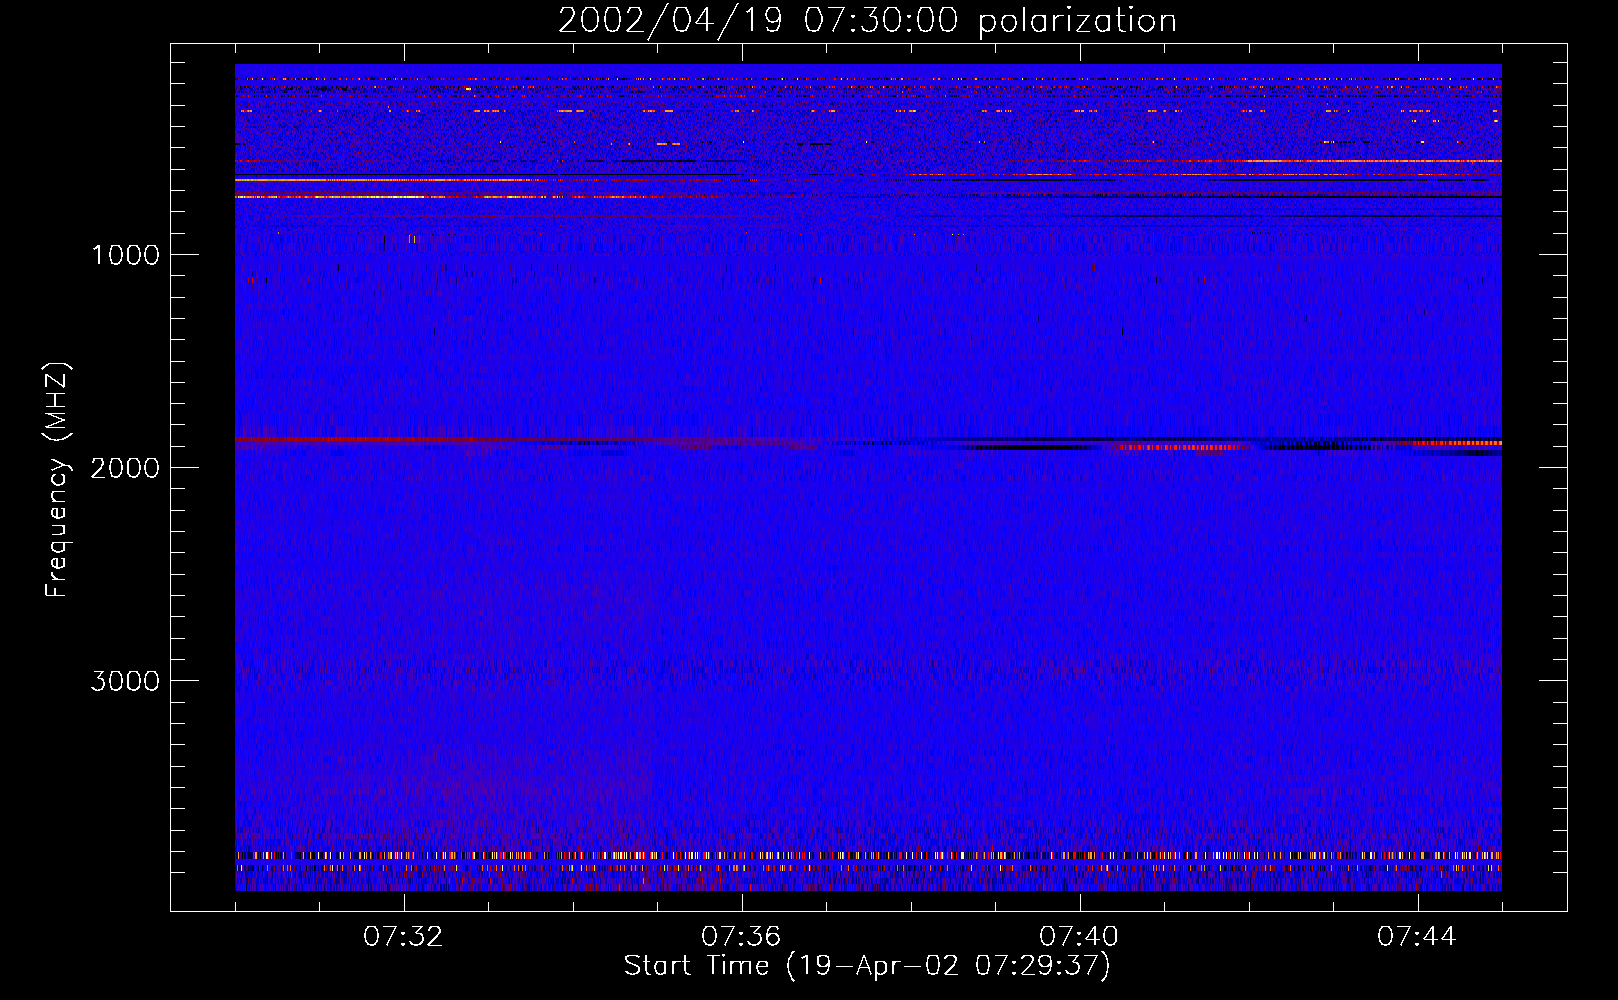Click the 07:36 time tick label

click(742, 937)
